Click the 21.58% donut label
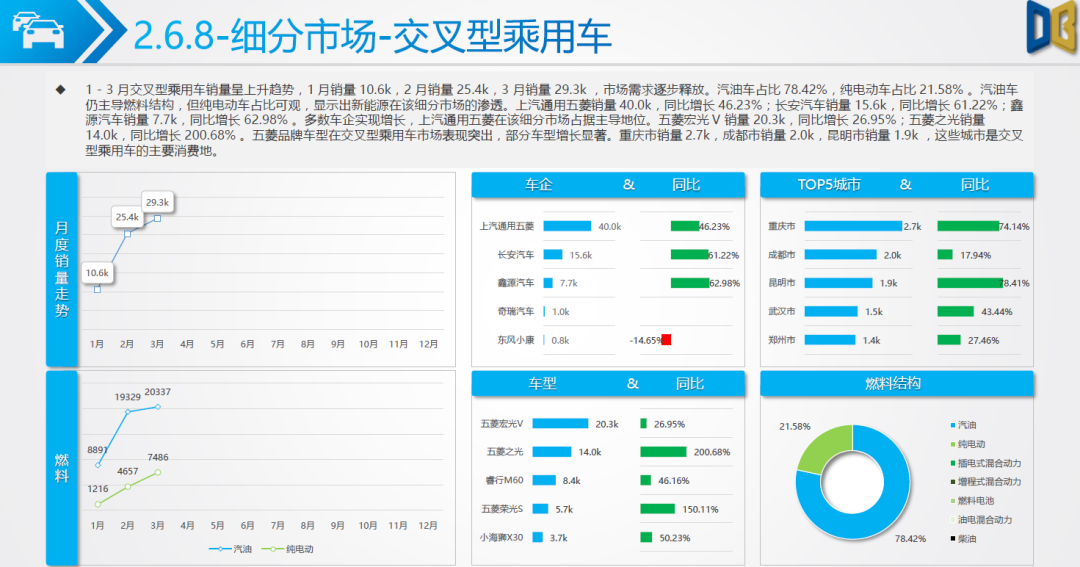 click(794, 426)
